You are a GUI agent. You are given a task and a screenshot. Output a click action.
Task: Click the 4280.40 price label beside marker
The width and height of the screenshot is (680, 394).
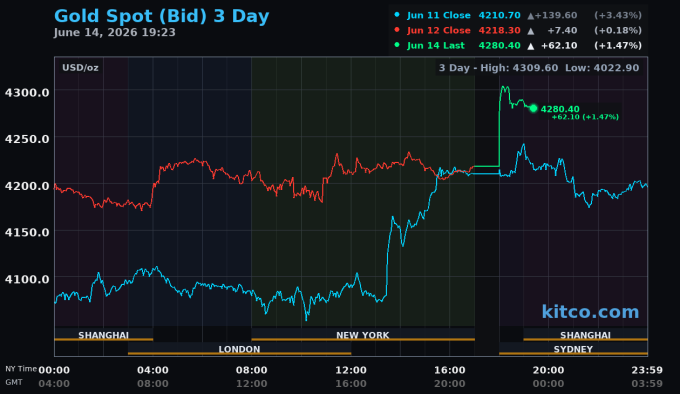560,109
